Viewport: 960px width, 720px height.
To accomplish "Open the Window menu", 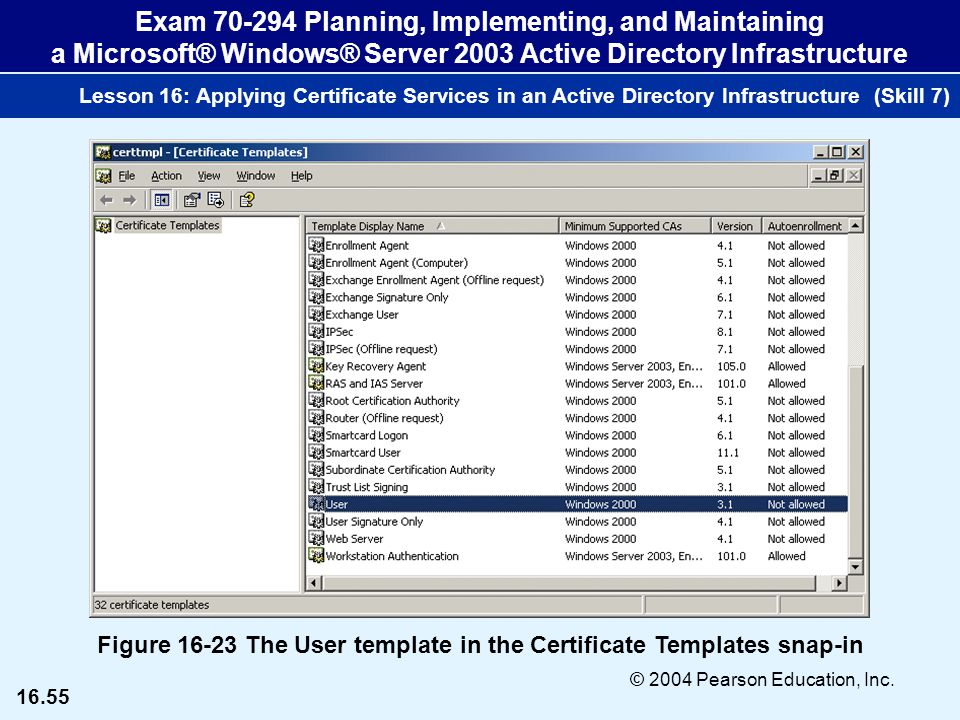I will pos(256,176).
